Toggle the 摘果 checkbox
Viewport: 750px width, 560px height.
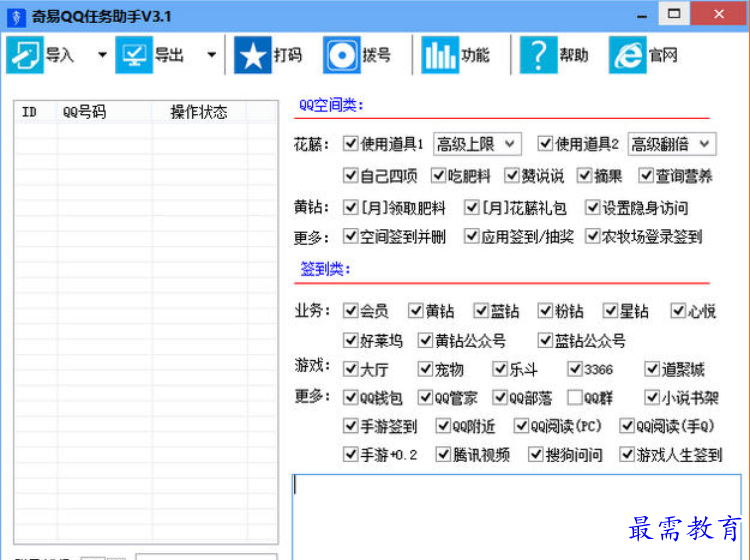click(584, 176)
